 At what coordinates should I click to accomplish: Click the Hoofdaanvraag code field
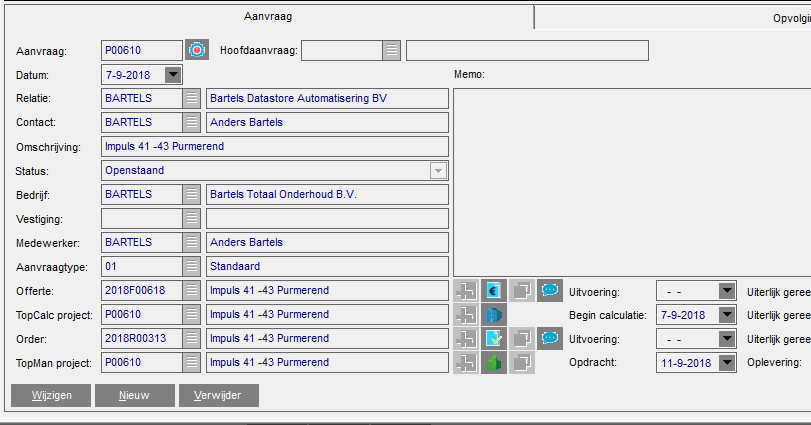click(342, 51)
